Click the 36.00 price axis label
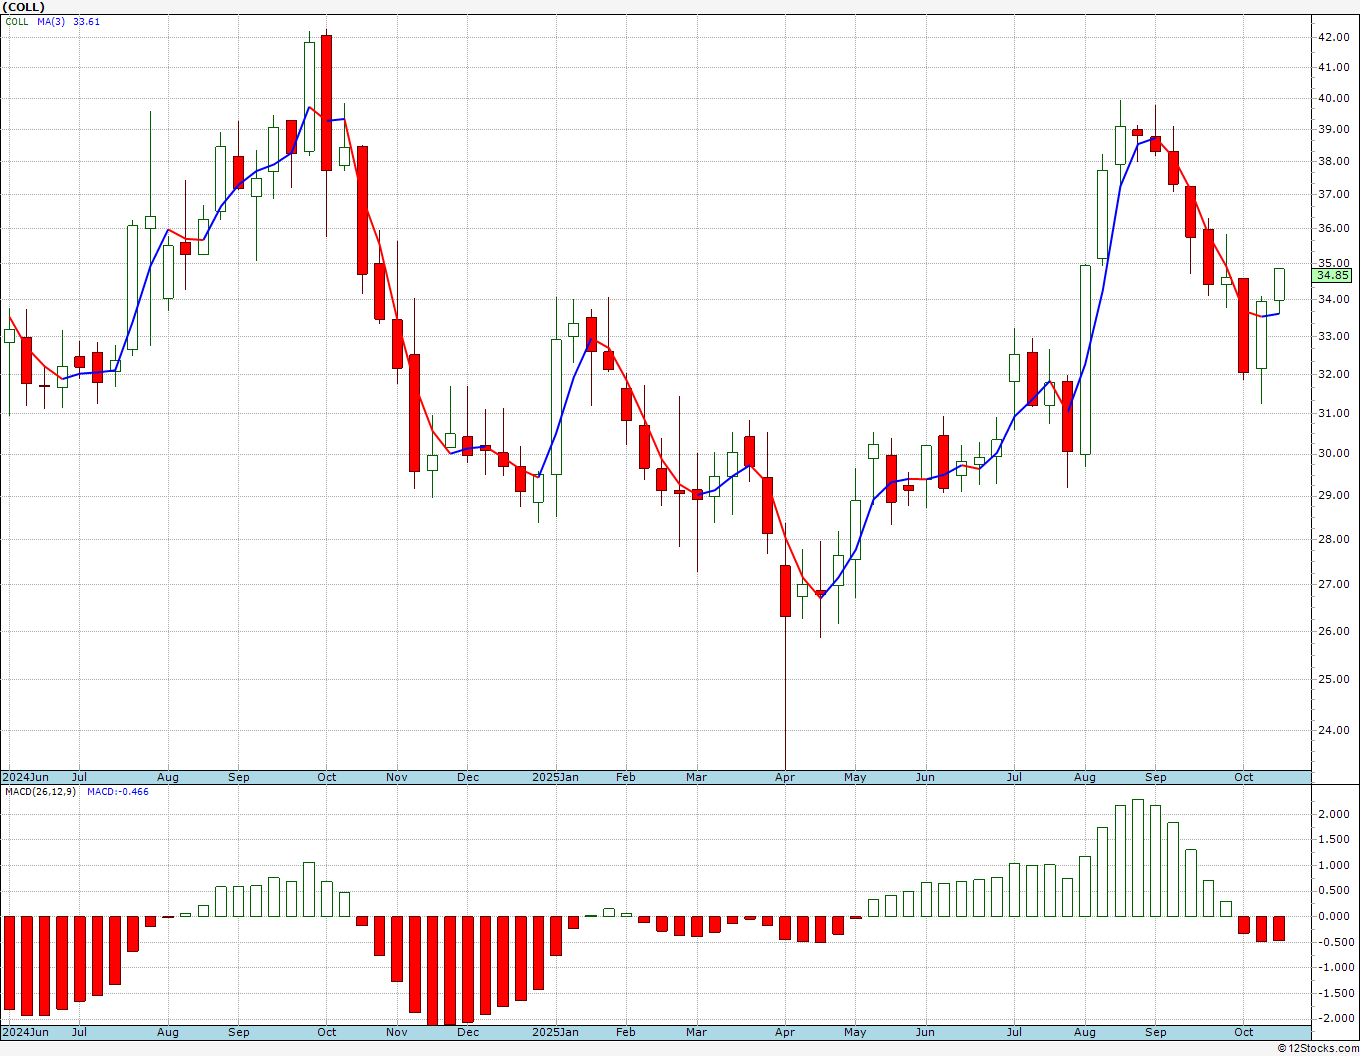The height and width of the screenshot is (1056, 1360). [1334, 228]
